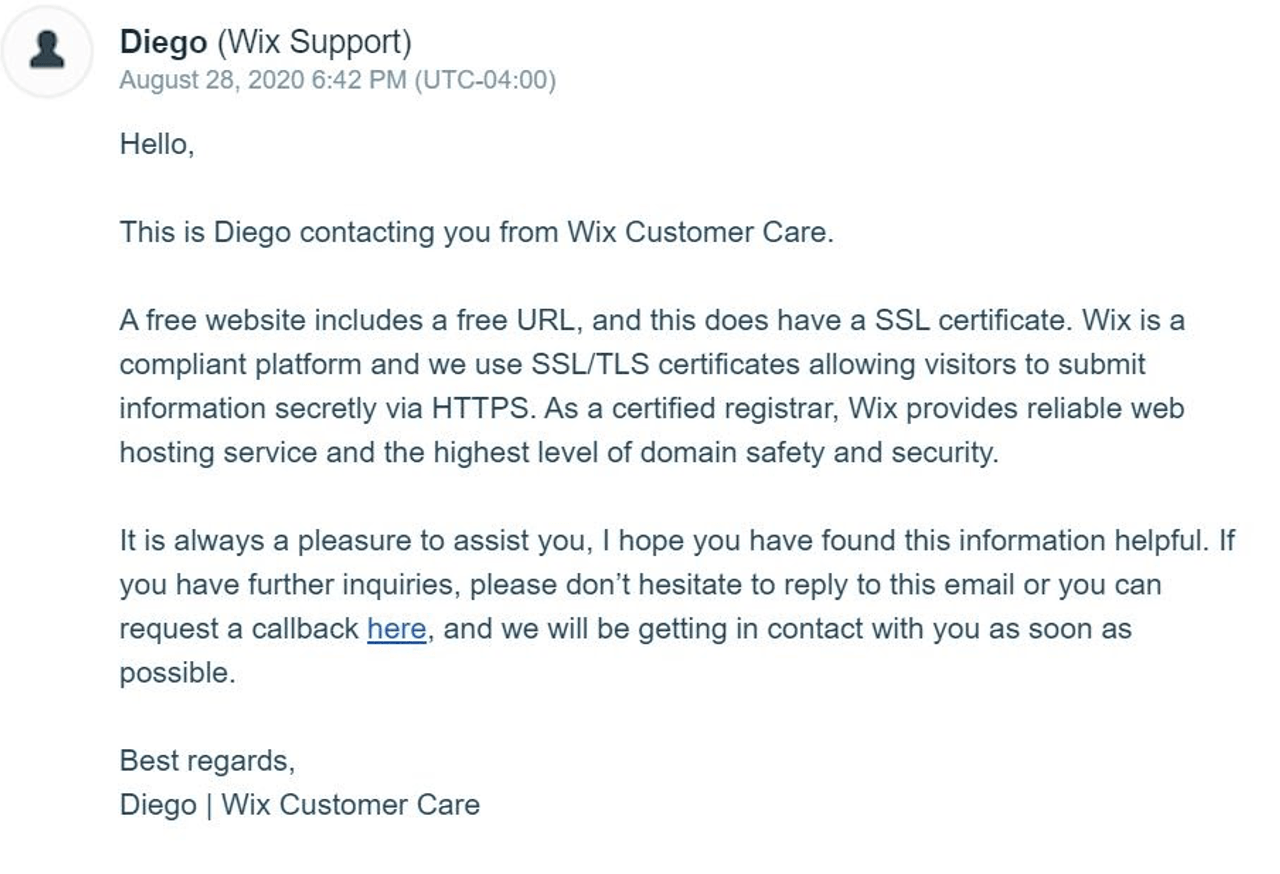
Task: Click the '(UTC-04:00)' timezone text
Action: (x=486, y=80)
